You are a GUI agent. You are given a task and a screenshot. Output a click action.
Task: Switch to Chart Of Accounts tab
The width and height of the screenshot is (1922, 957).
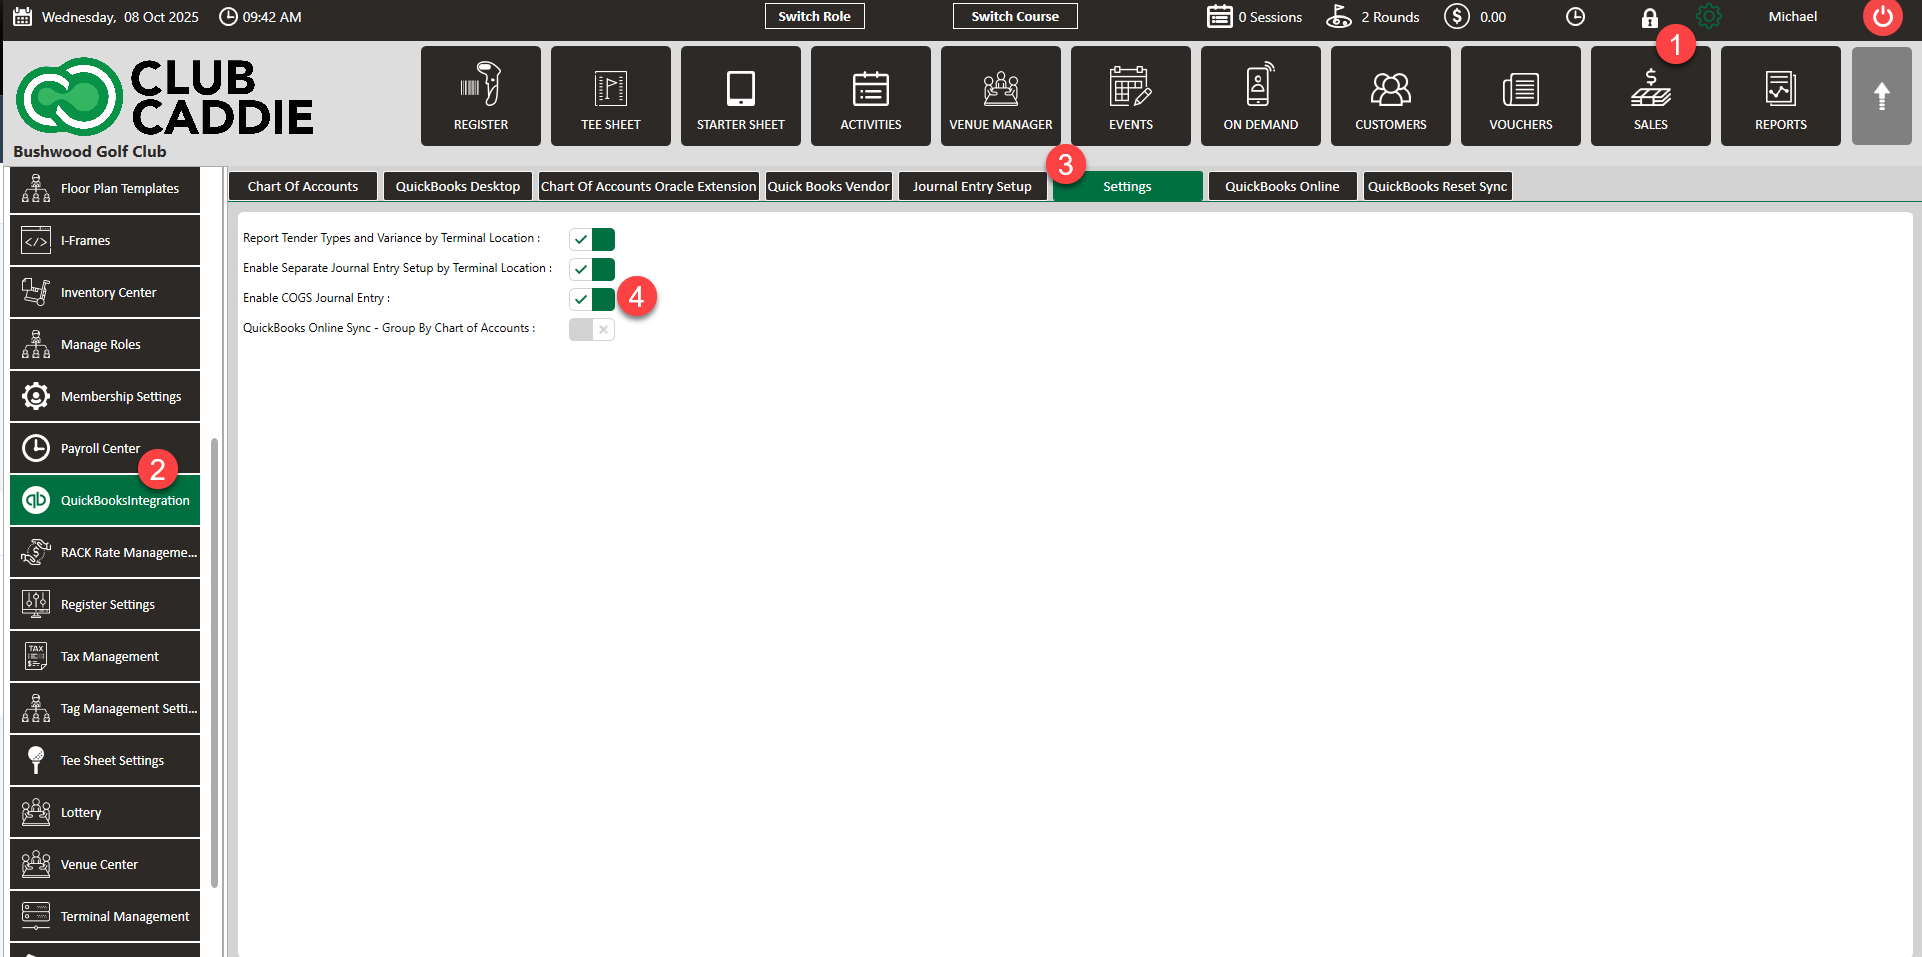click(303, 186)
